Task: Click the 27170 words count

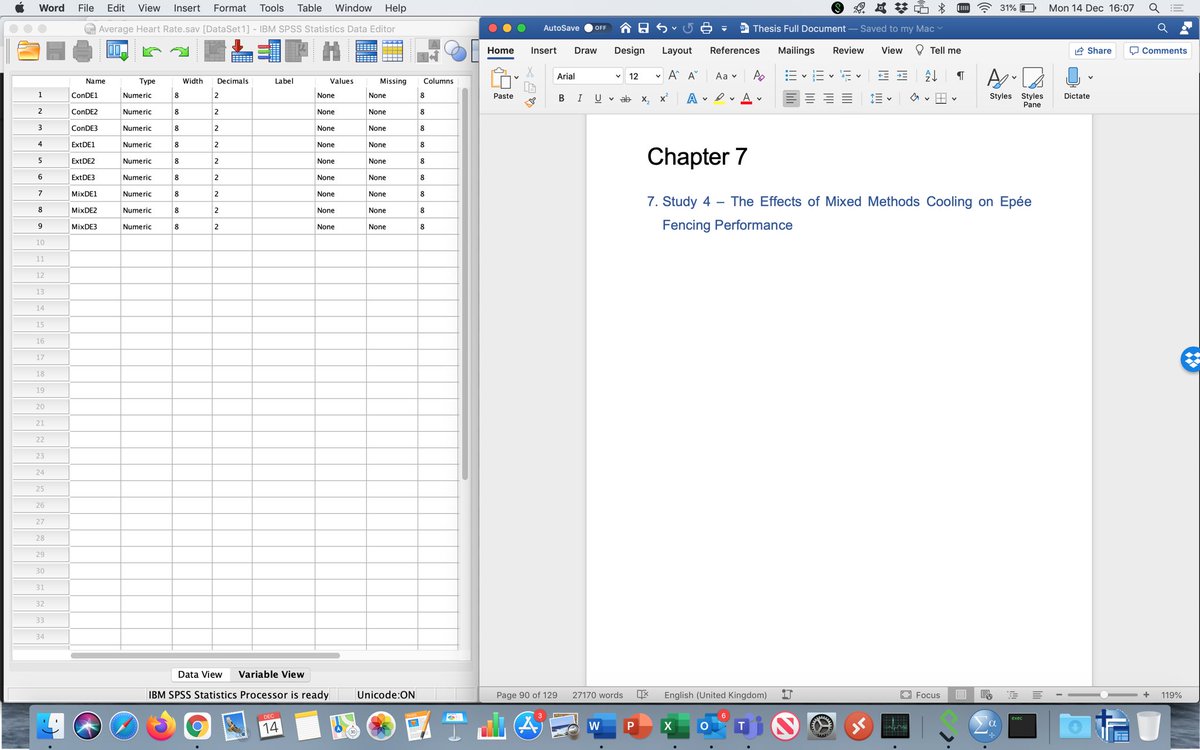Action: pos(597,695)
